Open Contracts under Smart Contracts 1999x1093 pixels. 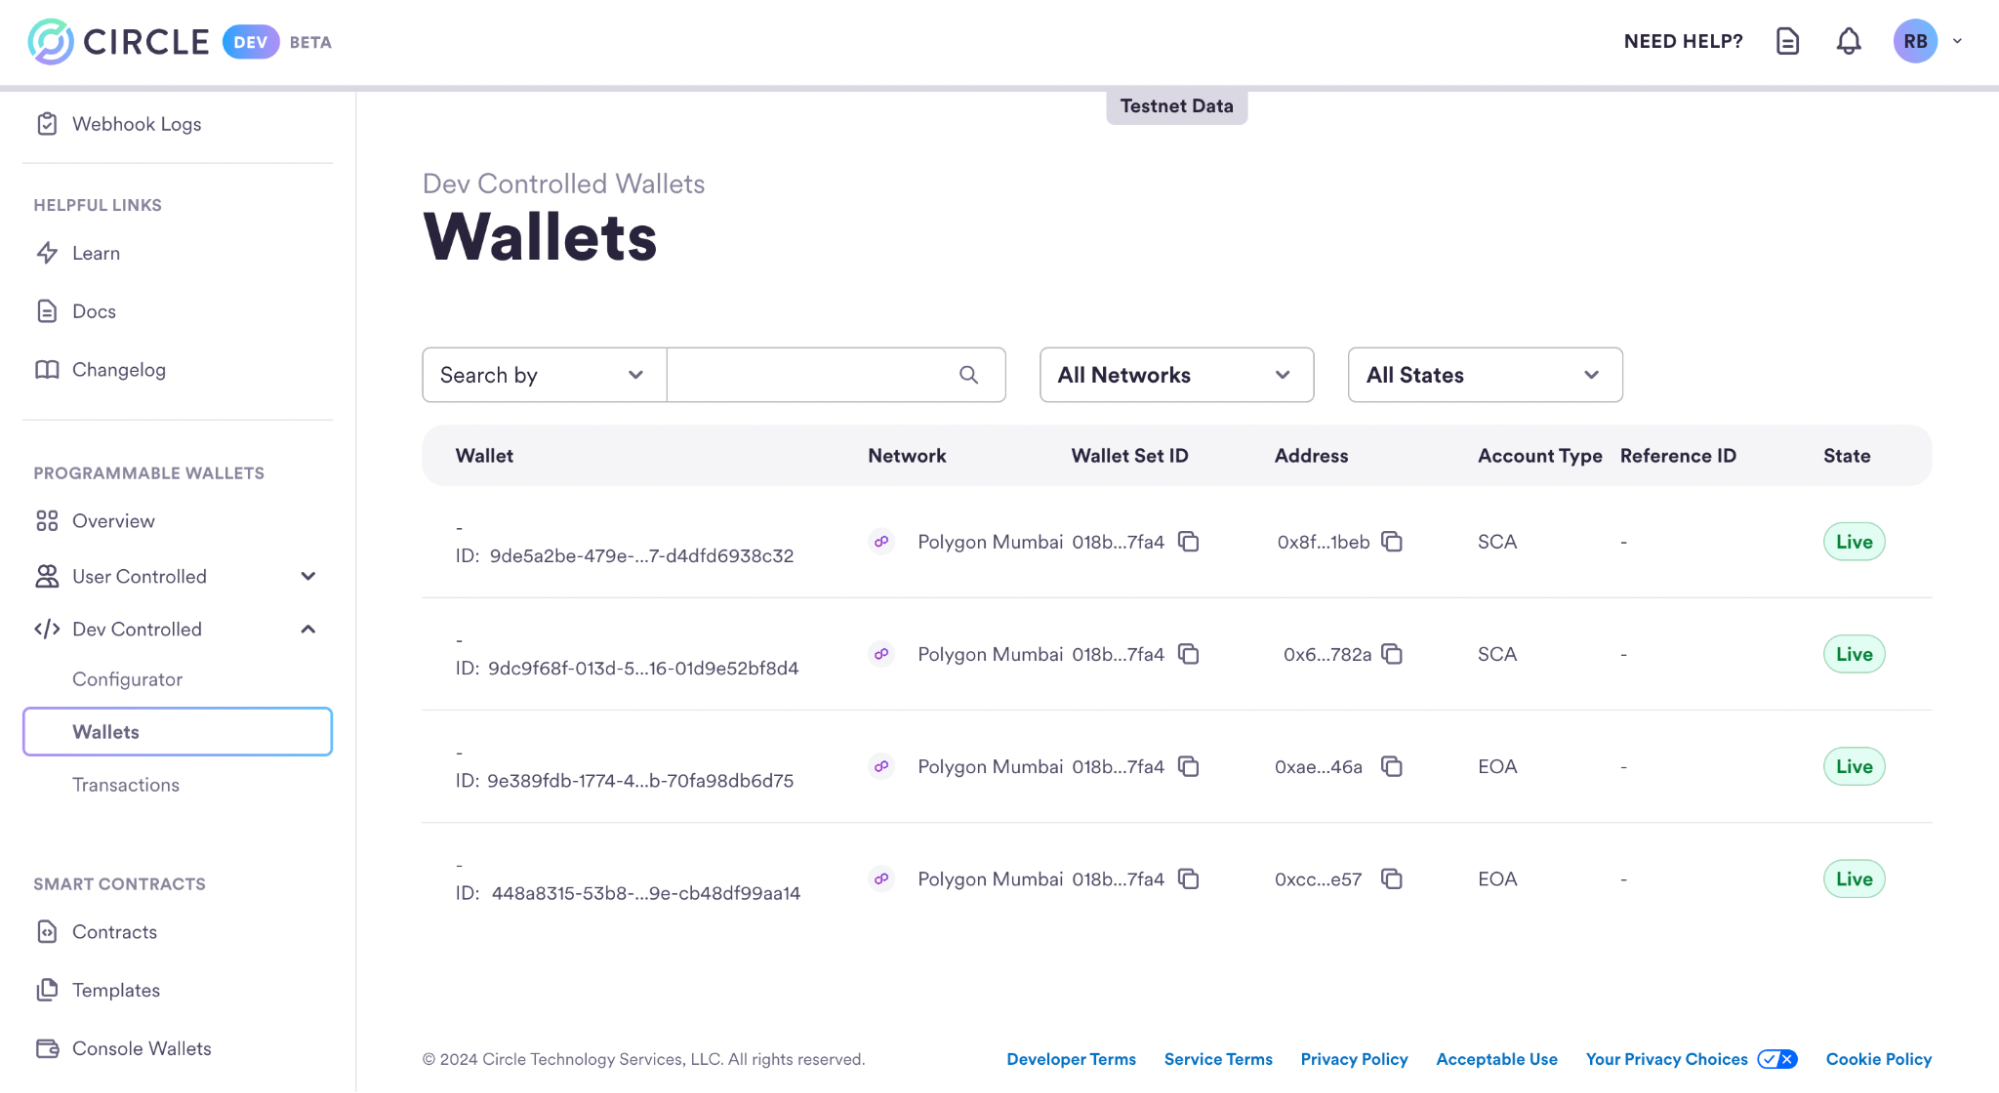coord(114,931)
